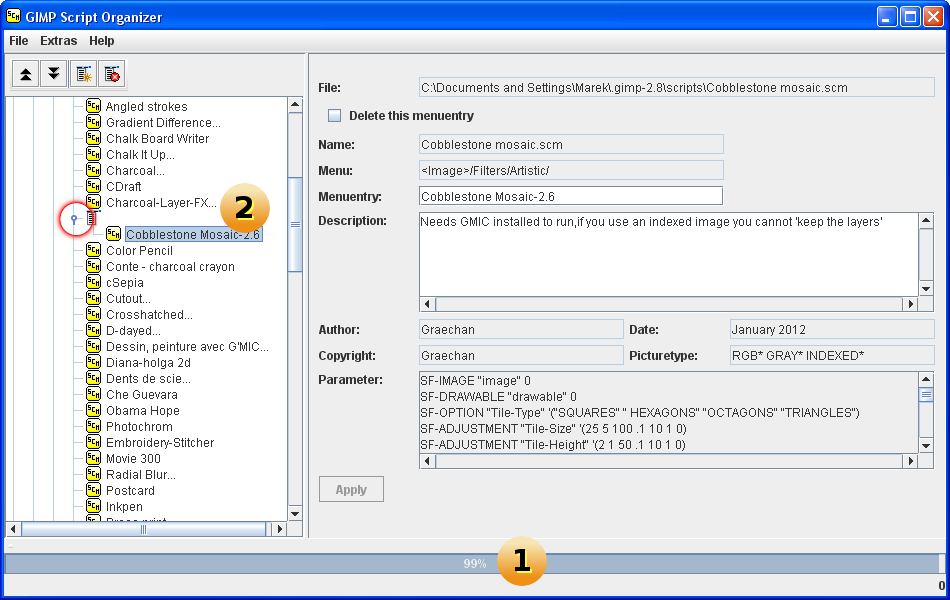
Task: Open the File menu
Action: pos(19,41)
